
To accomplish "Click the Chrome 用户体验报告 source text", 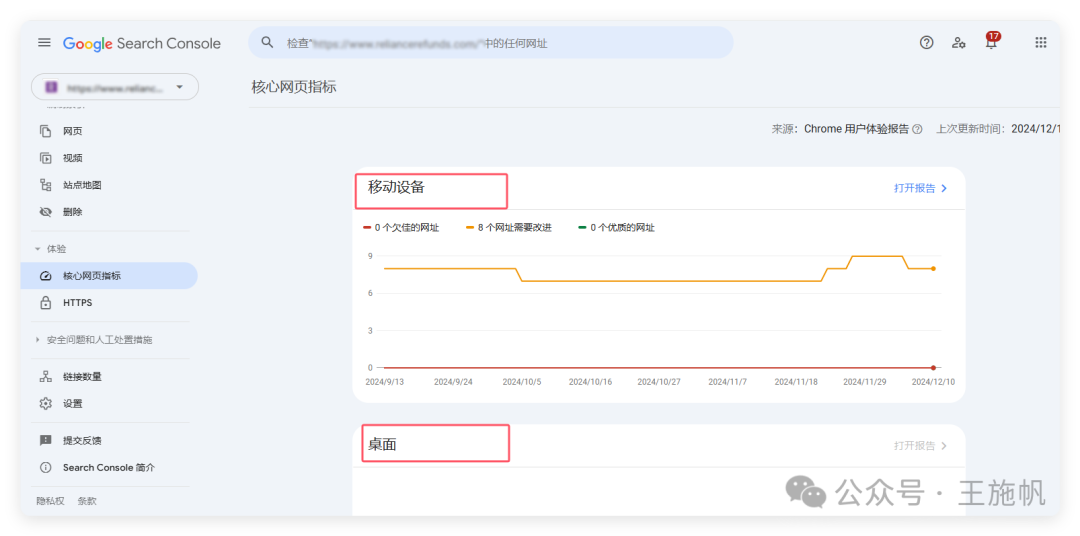I will [x=856, y=129].
